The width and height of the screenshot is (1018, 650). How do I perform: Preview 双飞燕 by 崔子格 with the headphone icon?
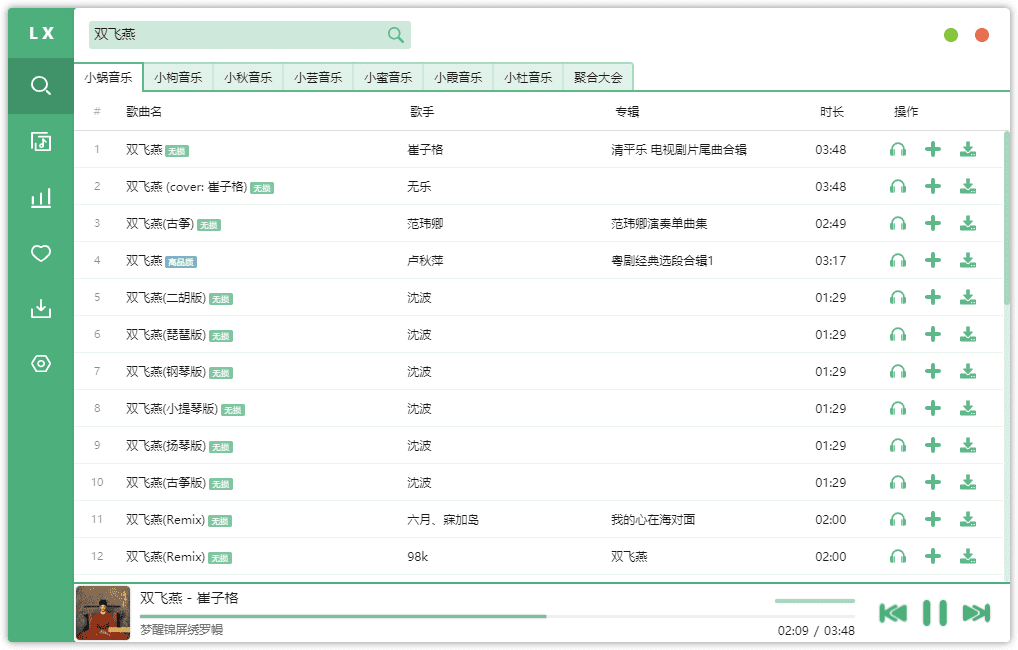[897, 148]
